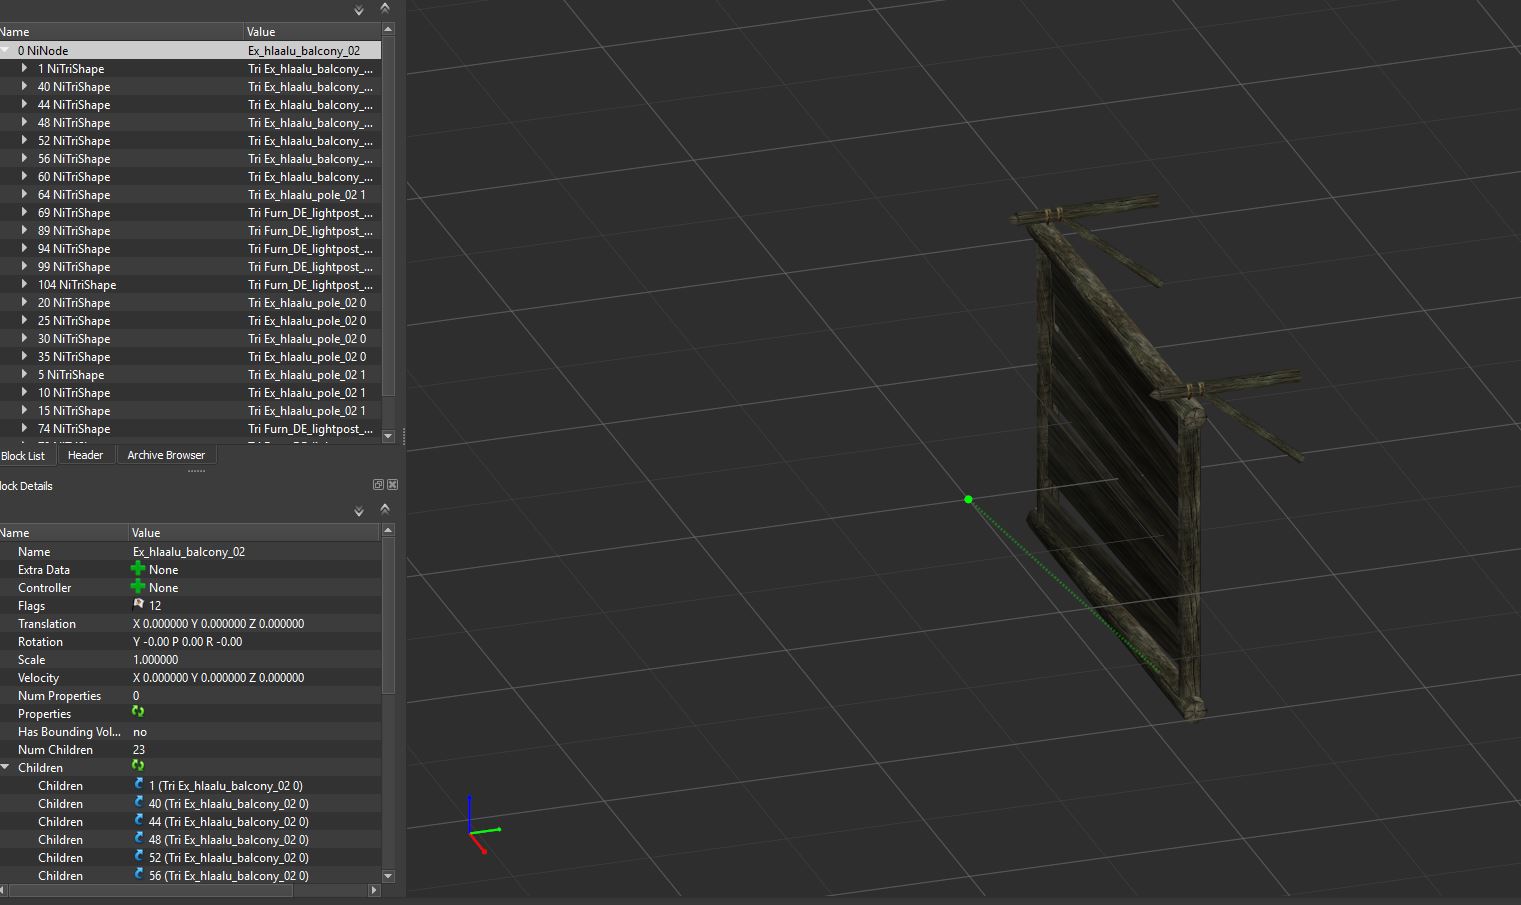This screenshot has height=905, width=1521.
Task: Click the Scale value 1.000000
Action: (155, 660)
